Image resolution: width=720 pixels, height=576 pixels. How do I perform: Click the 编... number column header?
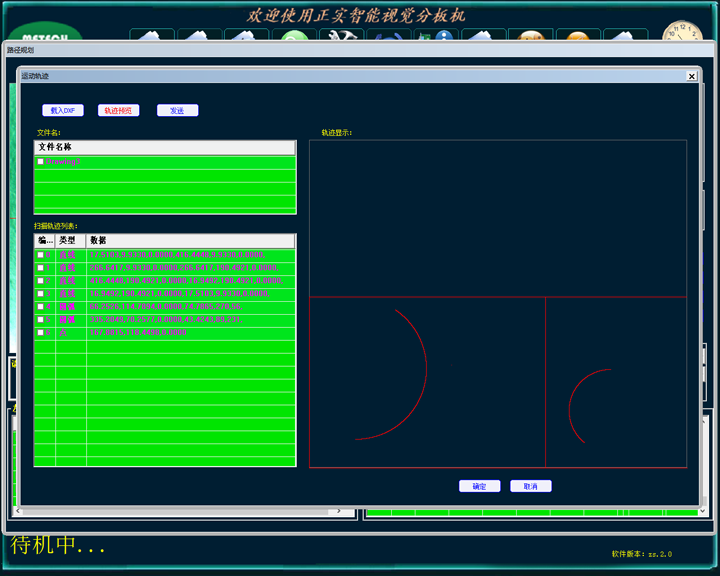click(45, 240)
